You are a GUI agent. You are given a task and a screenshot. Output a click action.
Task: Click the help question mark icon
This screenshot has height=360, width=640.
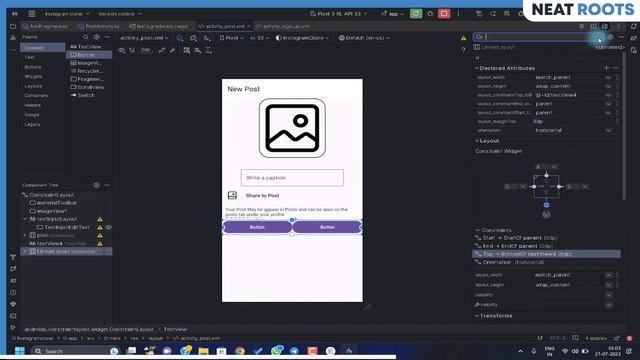point(463,50)
